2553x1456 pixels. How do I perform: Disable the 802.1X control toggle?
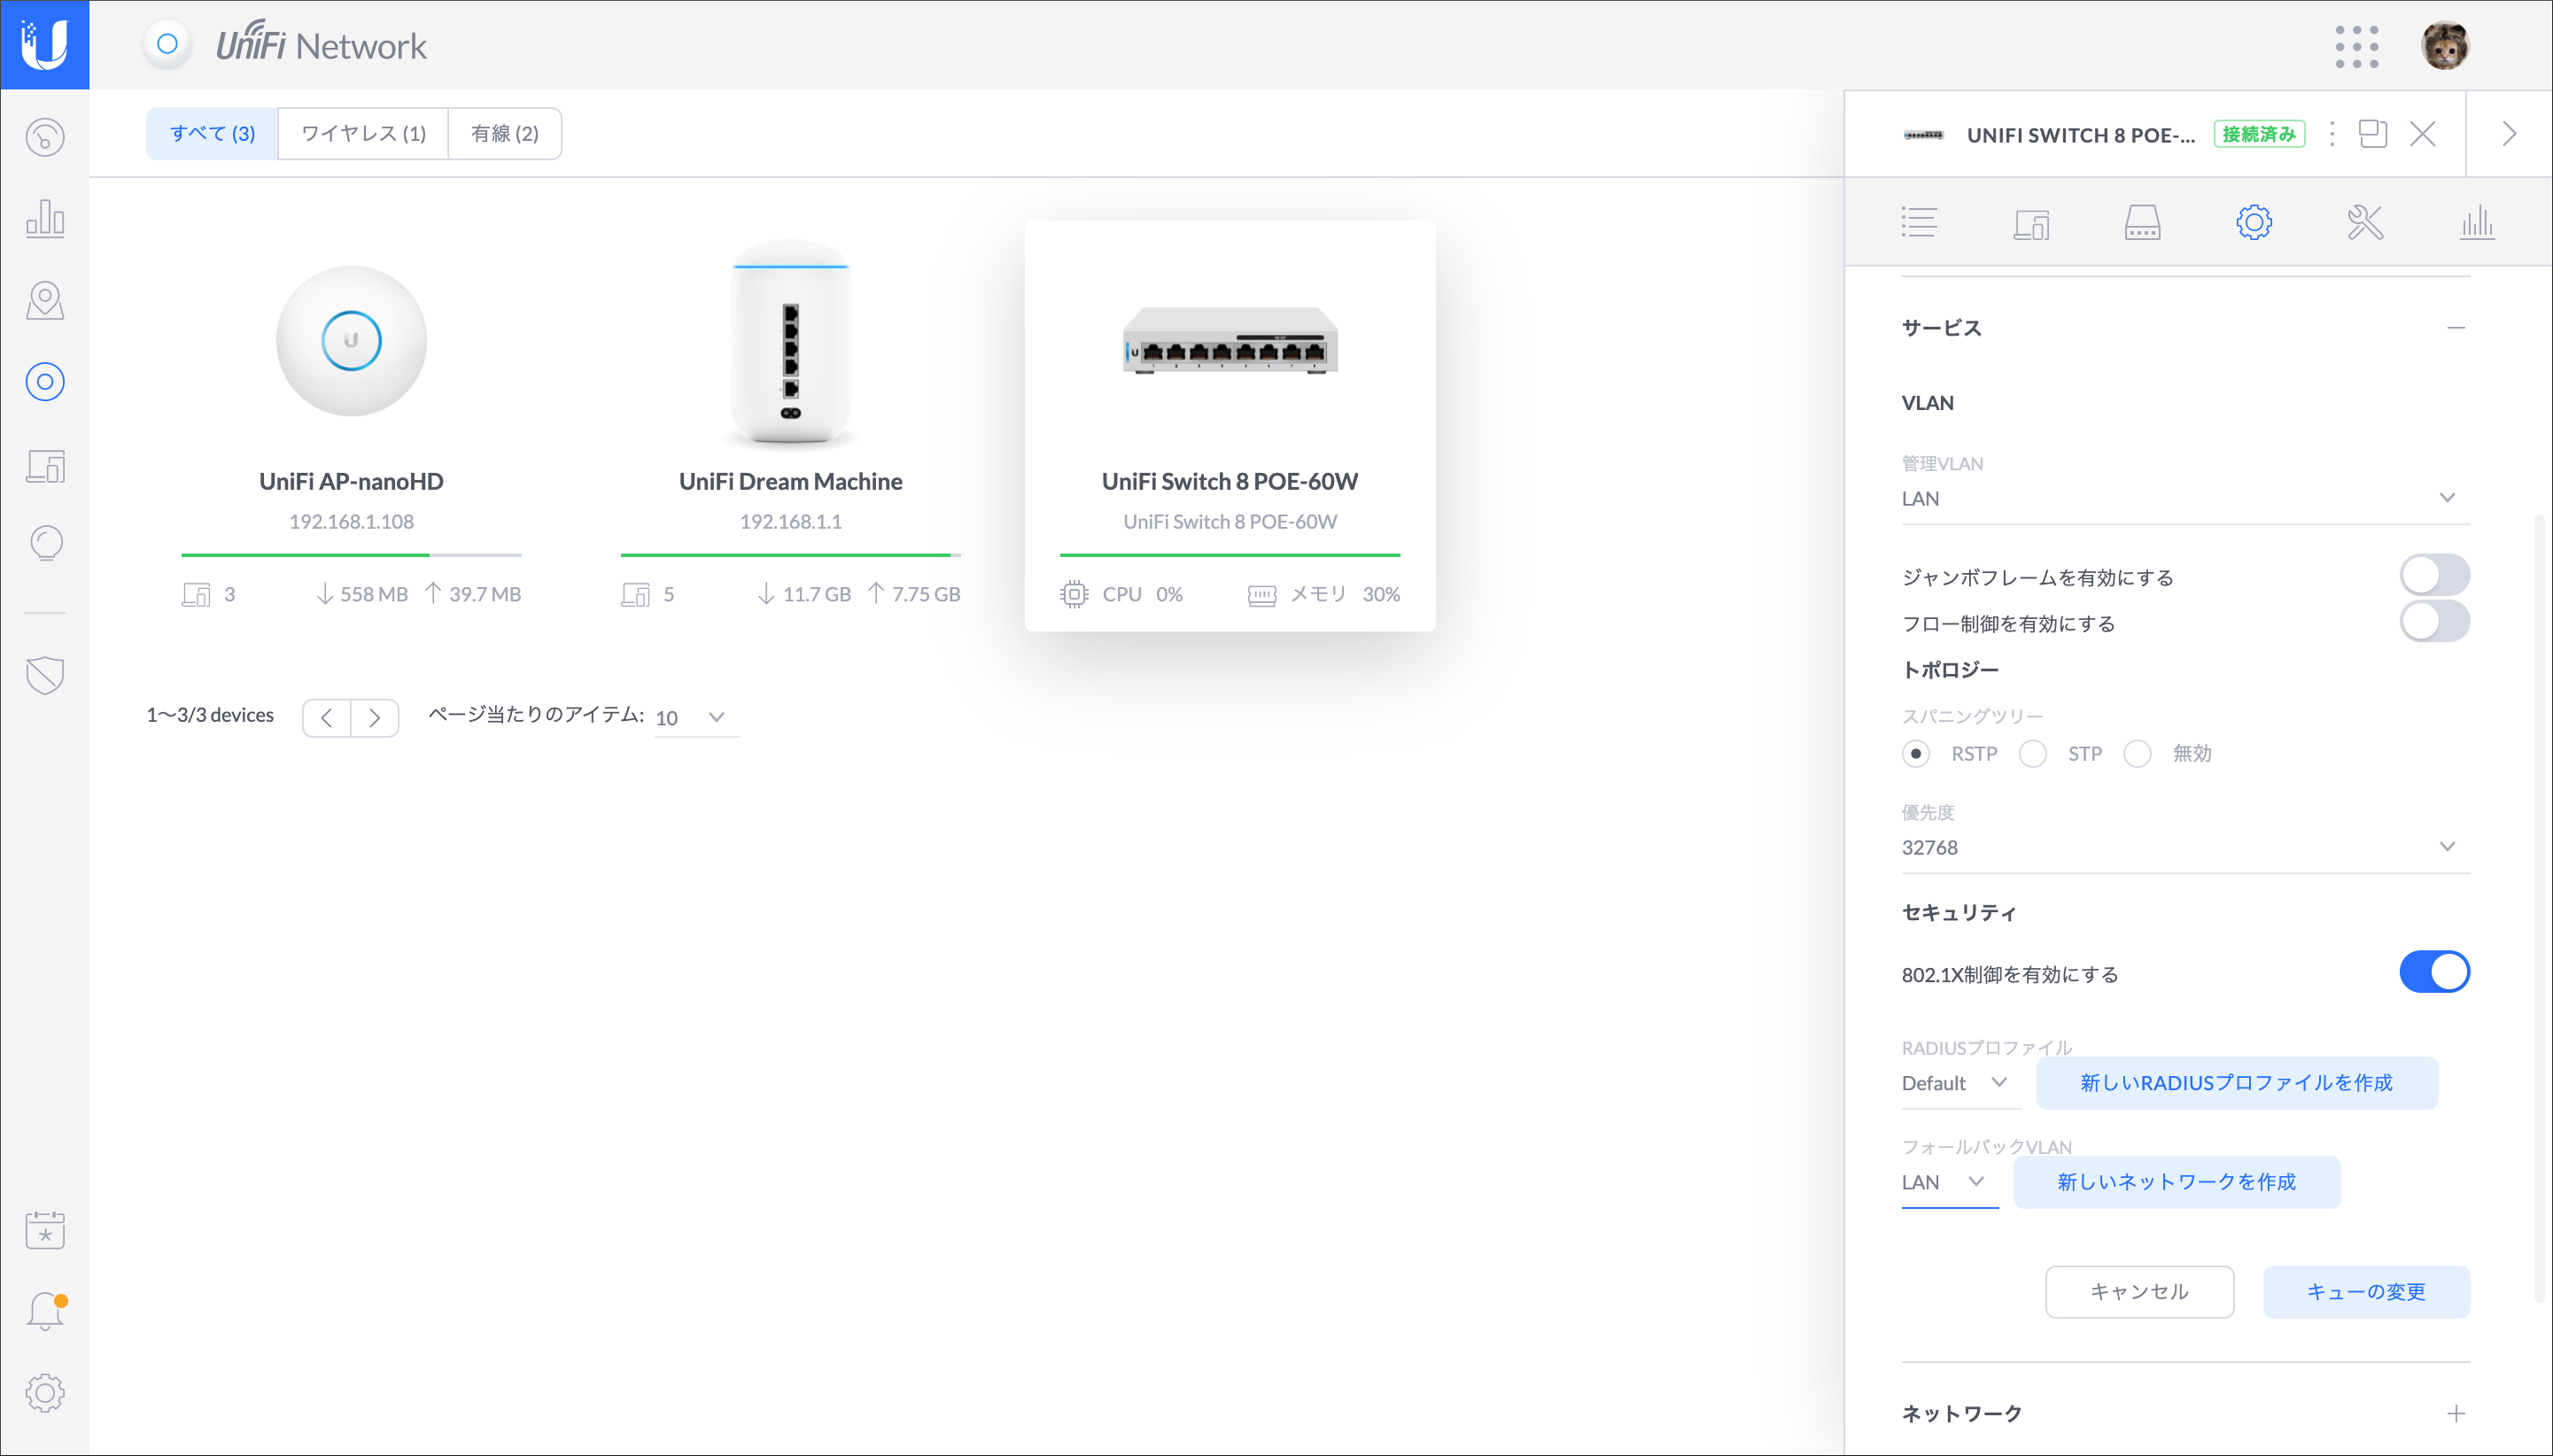click(2434, 971)
